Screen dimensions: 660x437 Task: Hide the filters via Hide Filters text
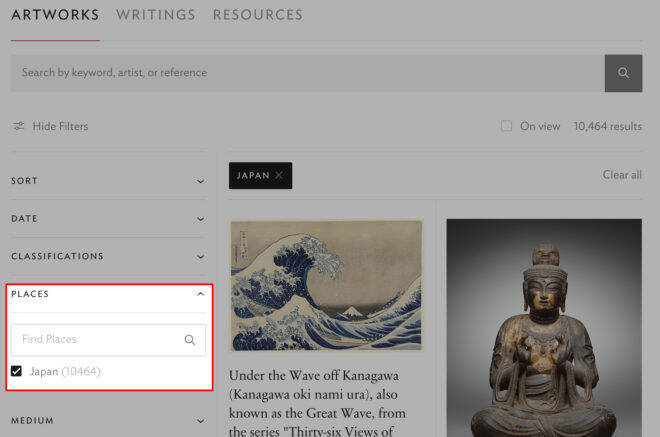[x=60, y=126]
